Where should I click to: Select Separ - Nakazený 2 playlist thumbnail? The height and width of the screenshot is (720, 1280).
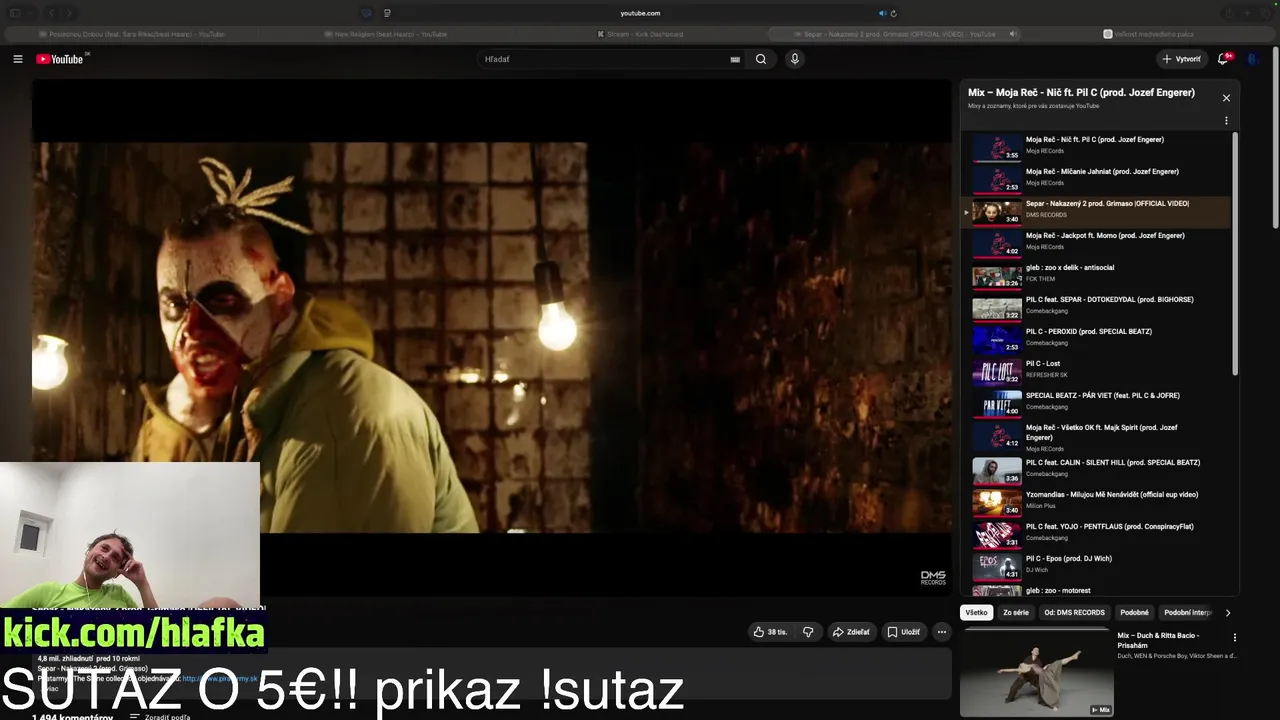click(997, 212)
